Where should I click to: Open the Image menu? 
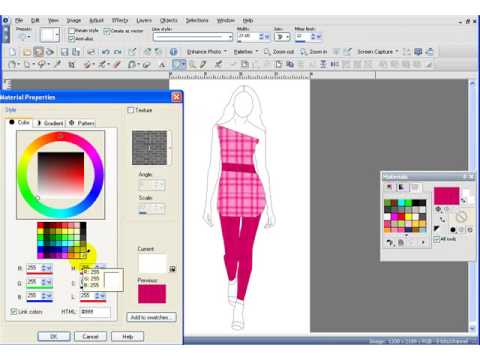(74, 20)
